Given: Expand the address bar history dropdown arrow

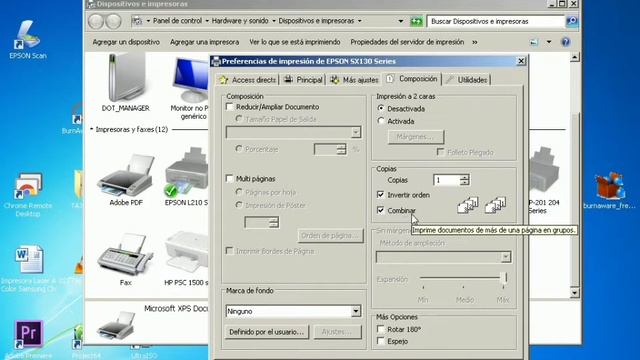Looking at the screenshot, I should click(401, 21).
